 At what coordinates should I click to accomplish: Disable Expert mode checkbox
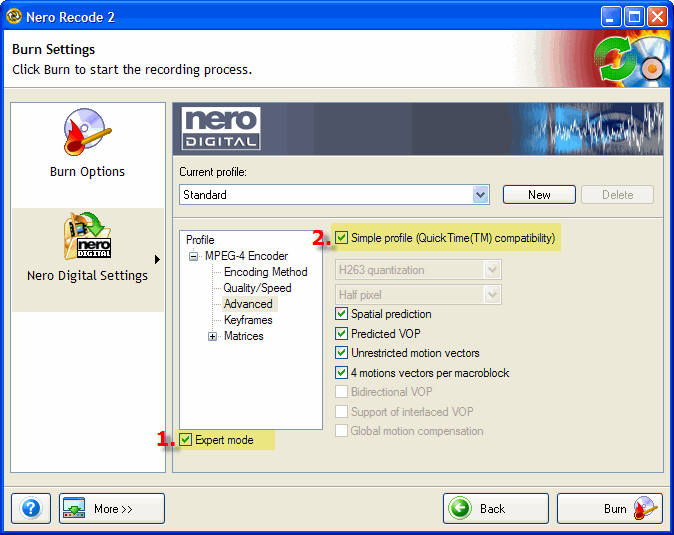(186, 440)
